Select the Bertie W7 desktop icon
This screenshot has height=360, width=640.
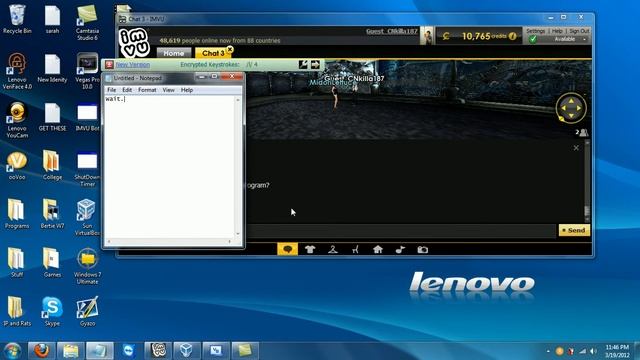point(52,214)
